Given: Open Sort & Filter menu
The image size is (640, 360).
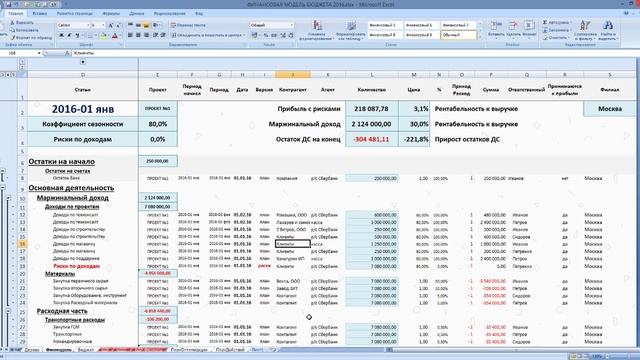Looking at the screenshot, I should (585, 30).
